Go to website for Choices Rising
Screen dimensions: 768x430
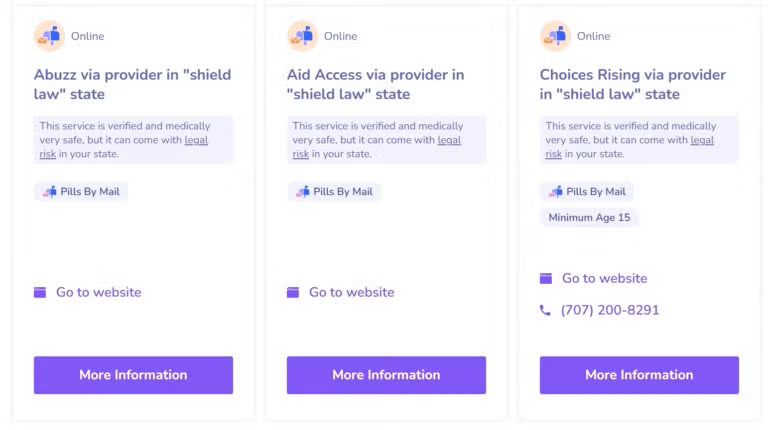coord(604,278)
